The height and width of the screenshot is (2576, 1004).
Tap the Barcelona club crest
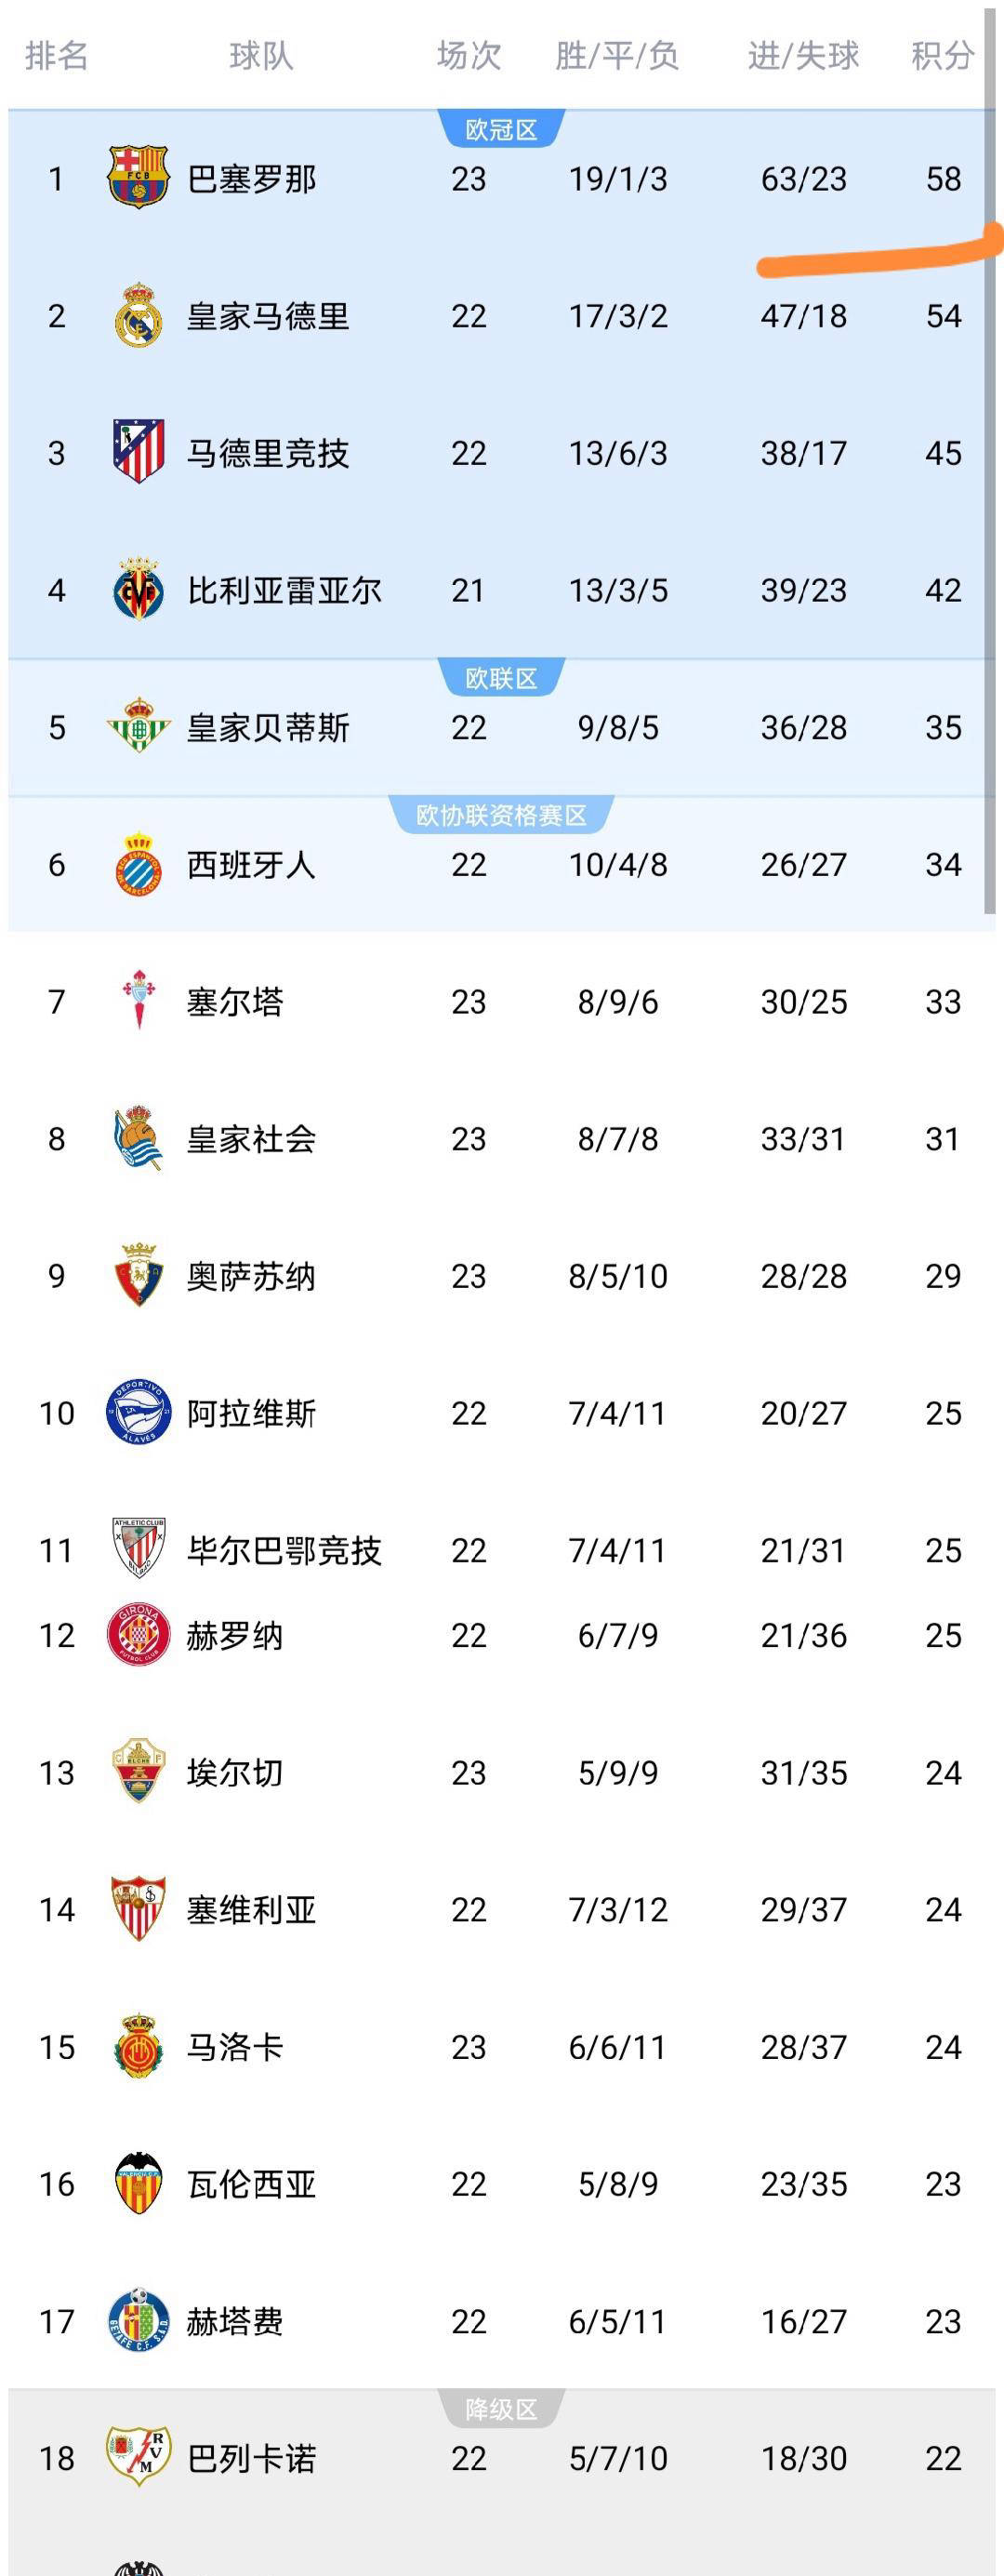point(138,178)
